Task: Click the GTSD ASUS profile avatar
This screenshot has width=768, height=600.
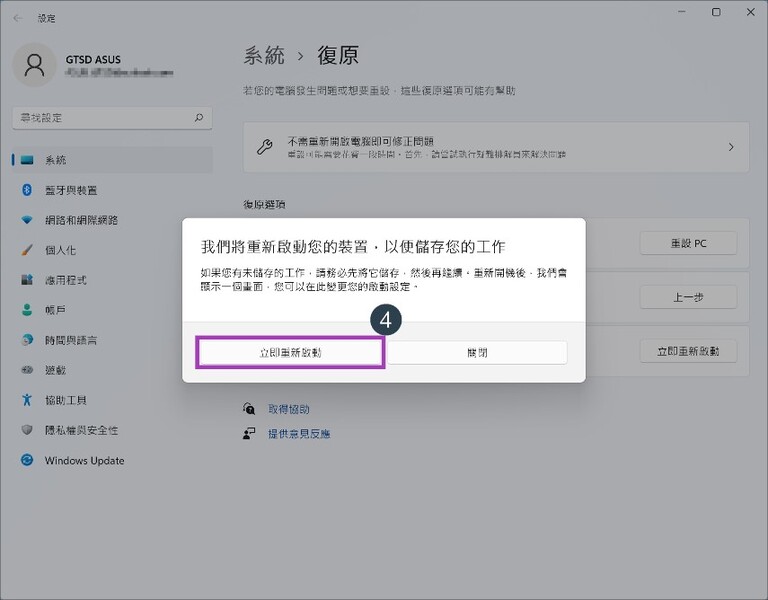Action: click(34, 65)
